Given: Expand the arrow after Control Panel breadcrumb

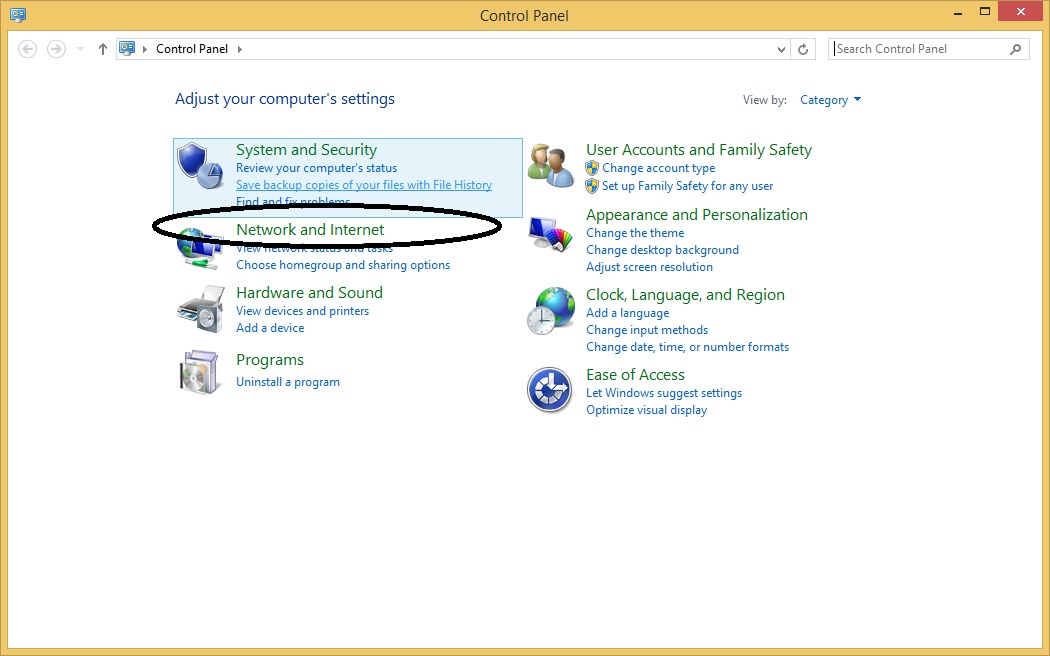Looking at the screenshot, I should [240, 49].
